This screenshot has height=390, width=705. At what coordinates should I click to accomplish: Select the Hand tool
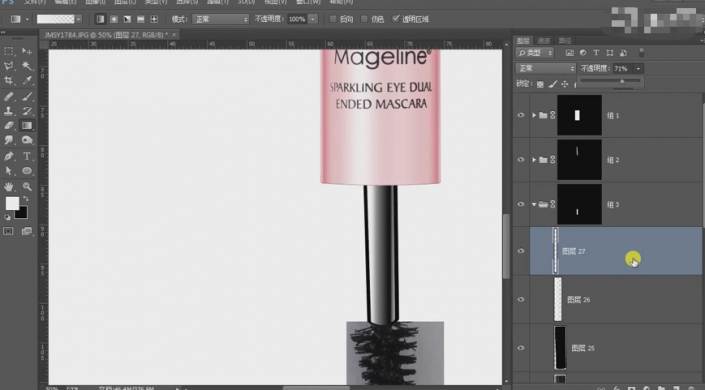point(9,186)
